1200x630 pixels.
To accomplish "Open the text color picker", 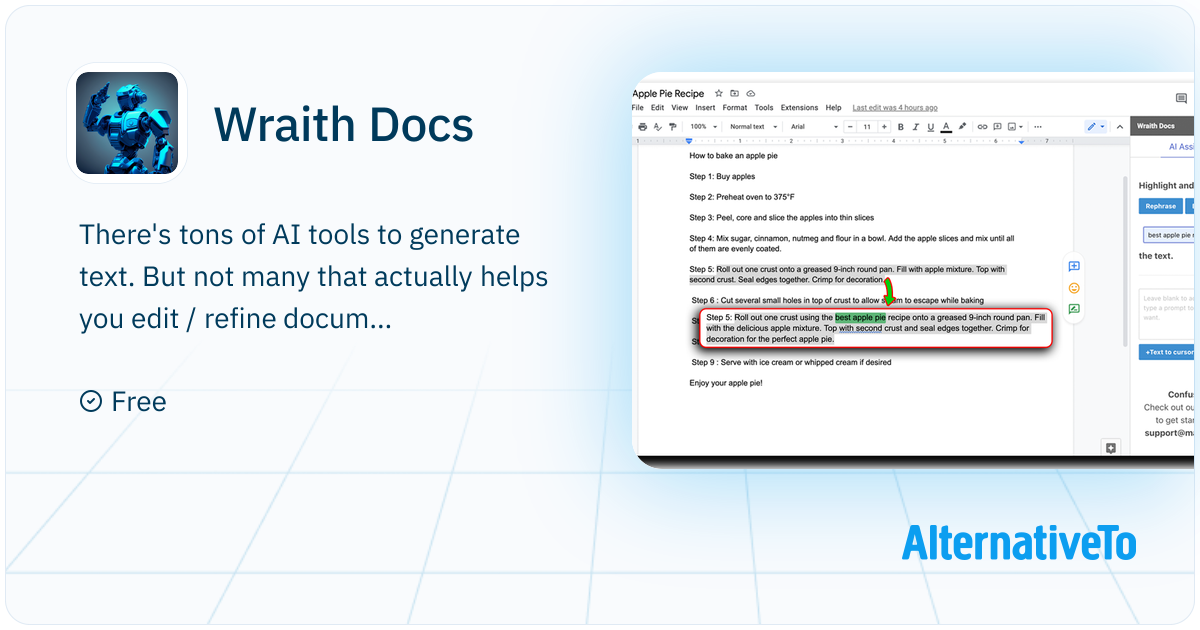I will 946,127.
